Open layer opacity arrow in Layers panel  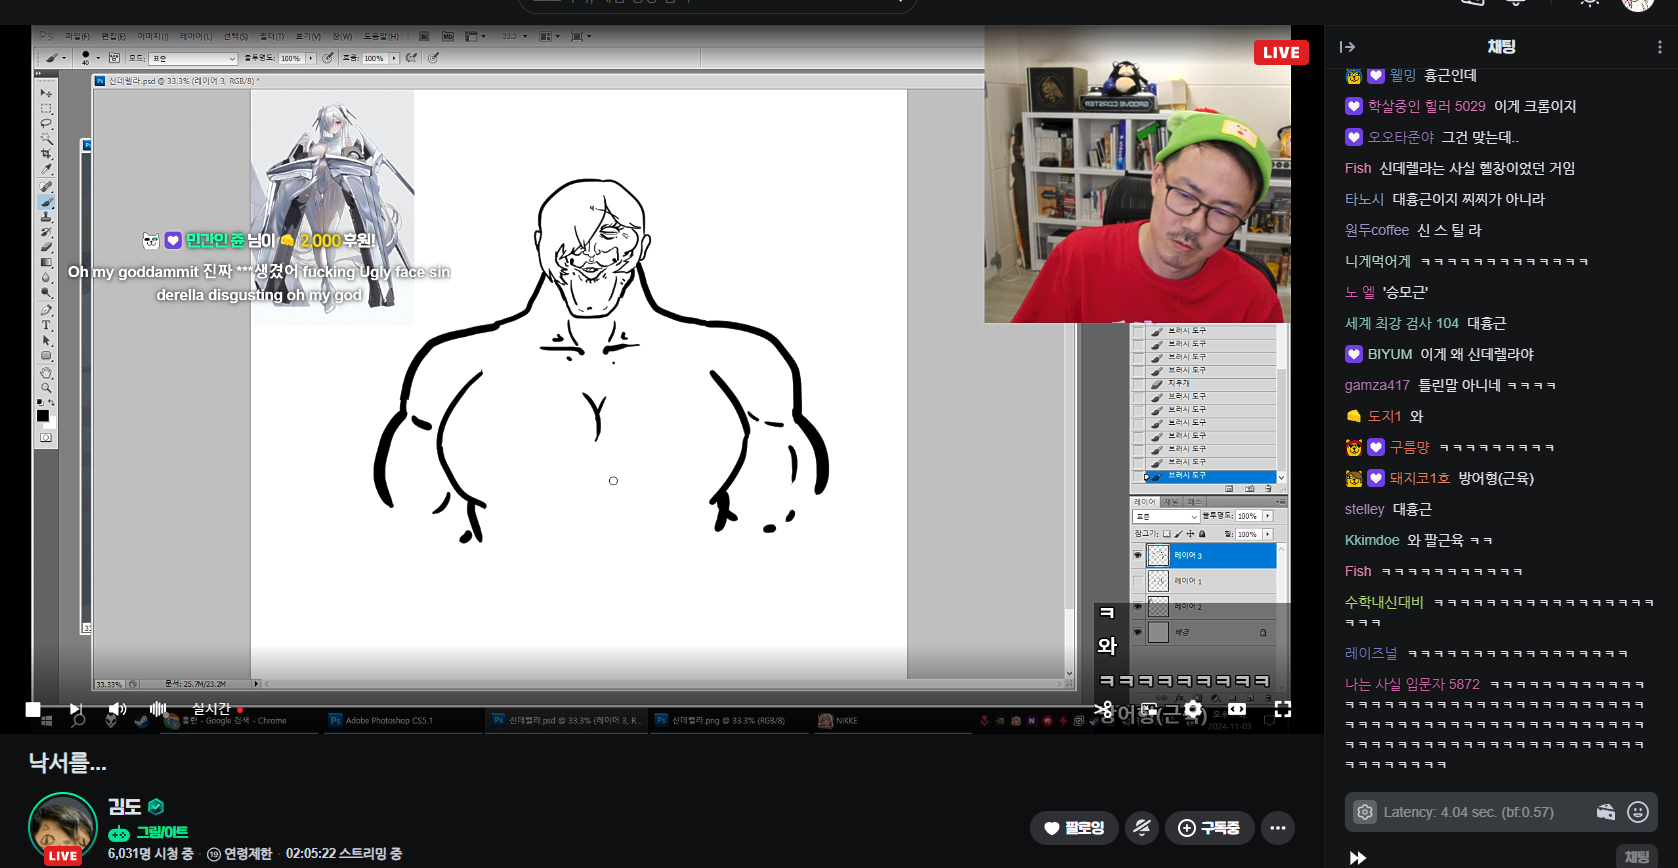pyautogui.click(x=1268, y=516)
